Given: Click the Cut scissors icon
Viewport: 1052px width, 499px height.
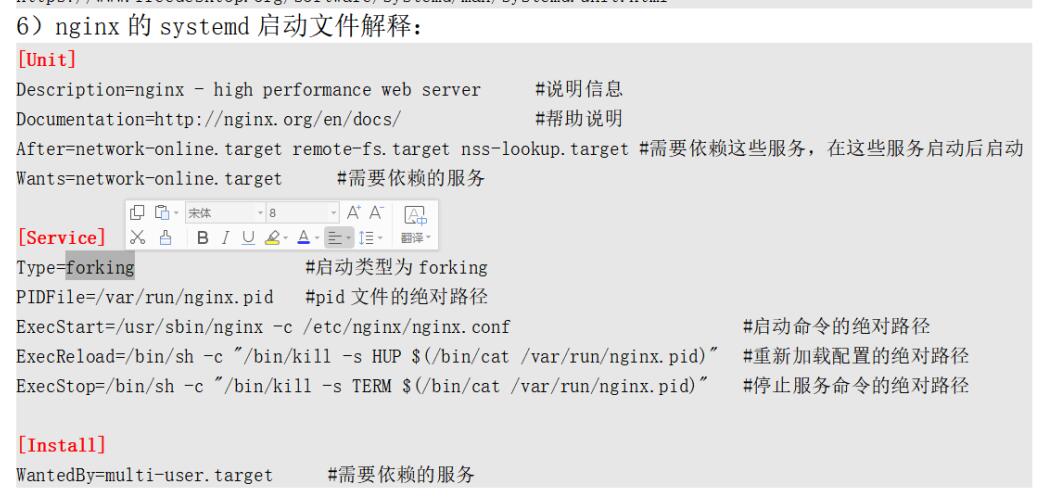Looking at the screenshot, I should pyautogui.click(x=137, y=237).
